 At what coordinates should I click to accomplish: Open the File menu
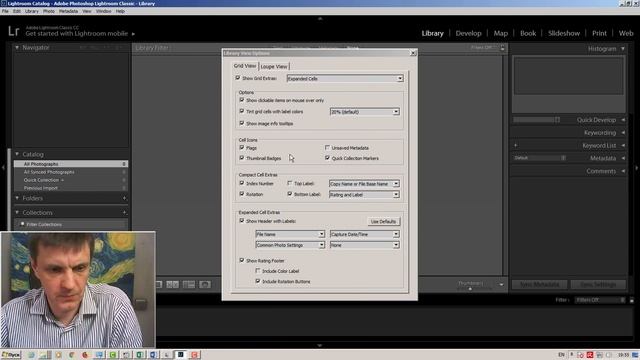5,11
